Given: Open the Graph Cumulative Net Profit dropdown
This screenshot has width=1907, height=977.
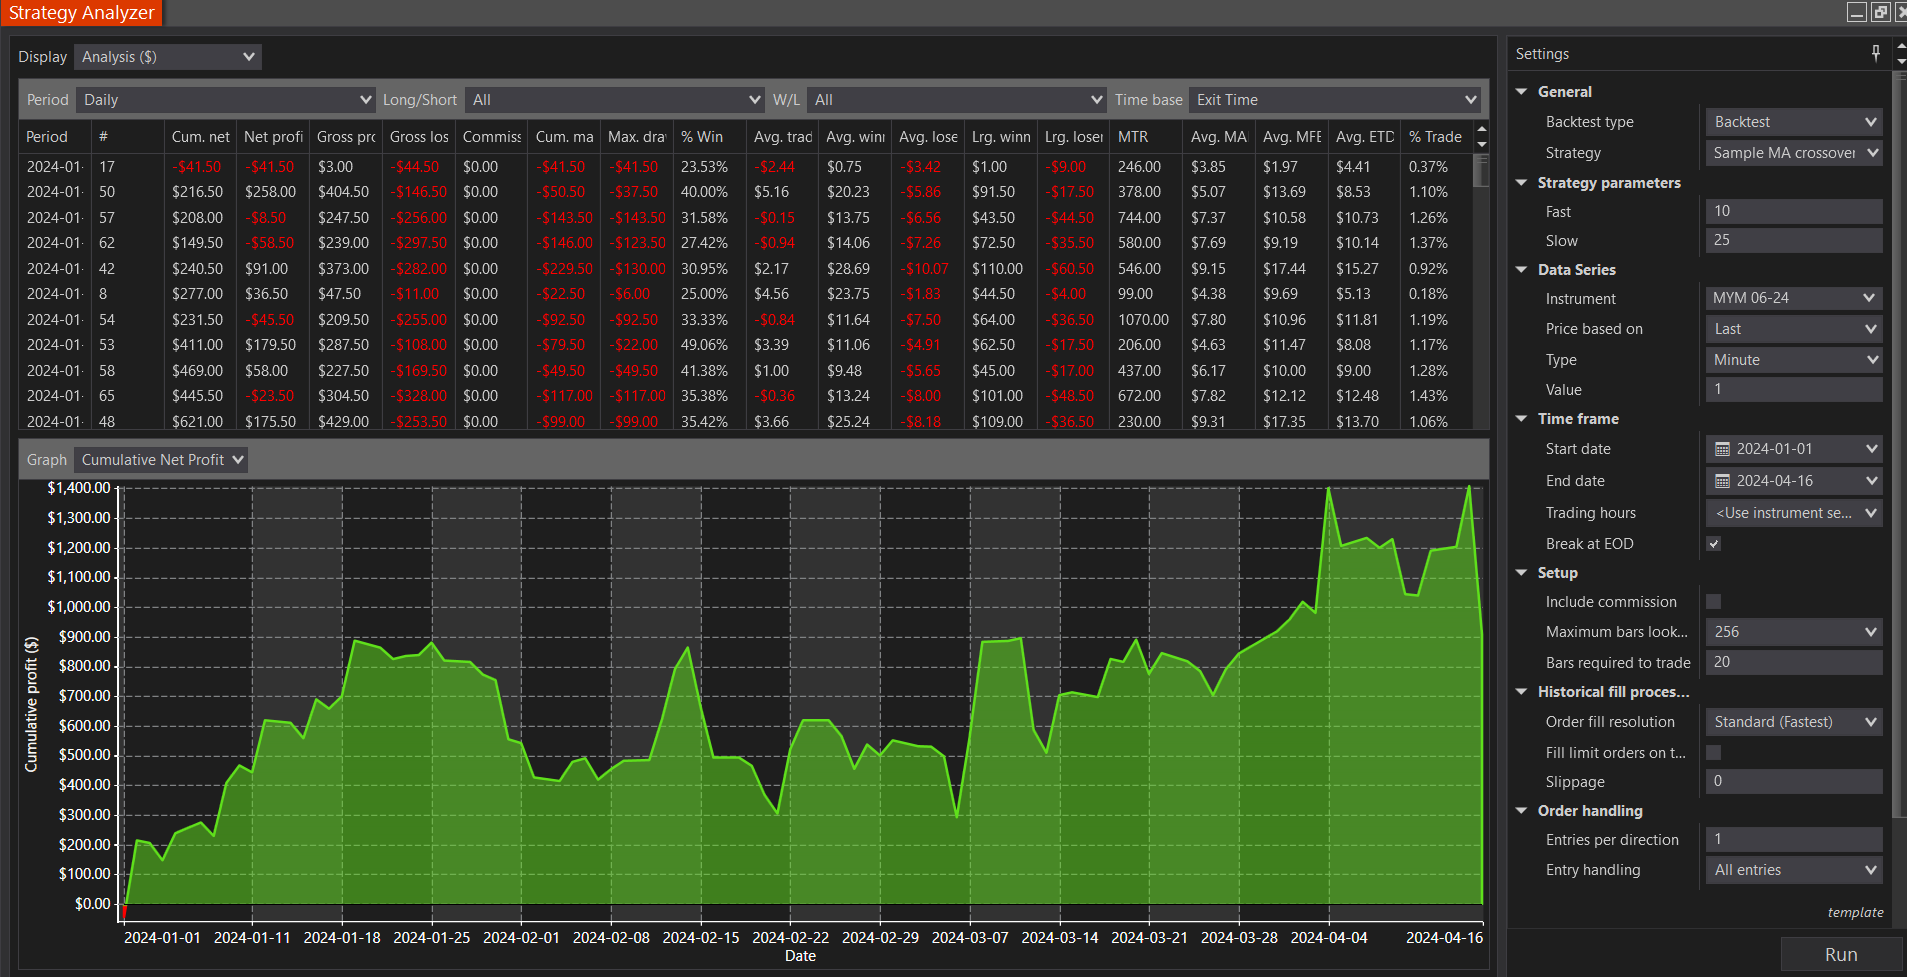Looking at the screenshot, I should pyautogui.click(x=161, y=460).
